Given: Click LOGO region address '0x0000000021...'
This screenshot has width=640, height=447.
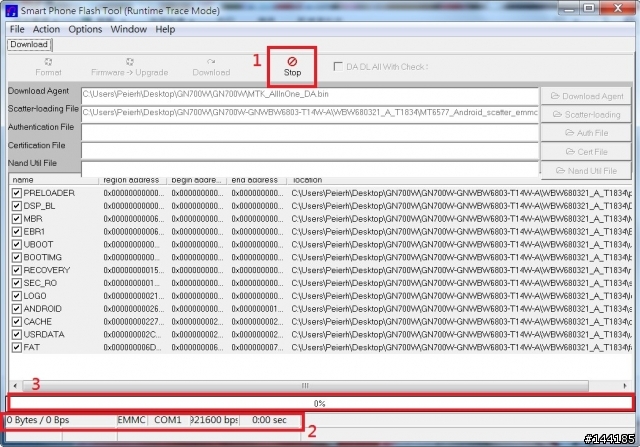Looking at the screenshot, I should [x=133, y=296].
